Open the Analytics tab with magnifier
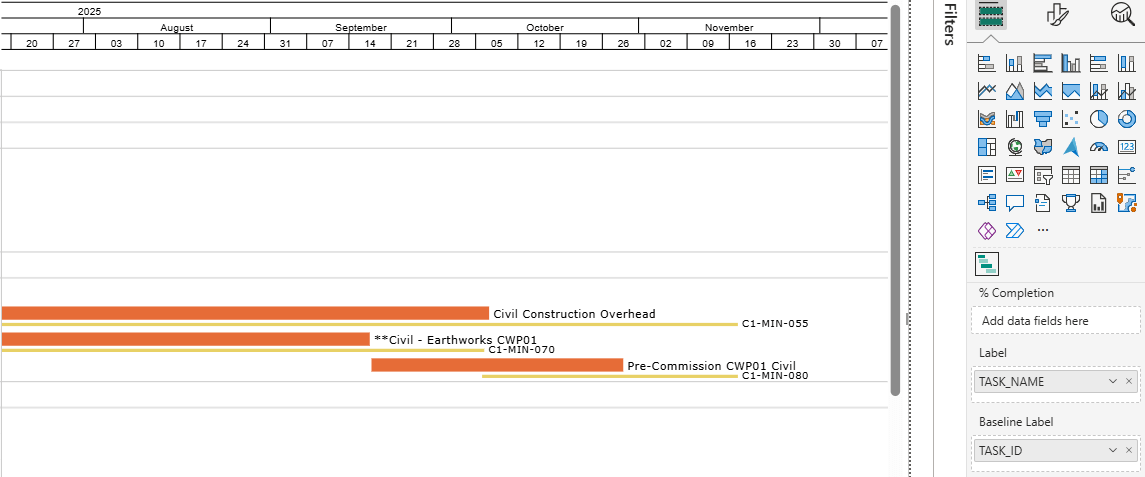The width and height of the screenshot is (1145, 477). [1122, 14]
